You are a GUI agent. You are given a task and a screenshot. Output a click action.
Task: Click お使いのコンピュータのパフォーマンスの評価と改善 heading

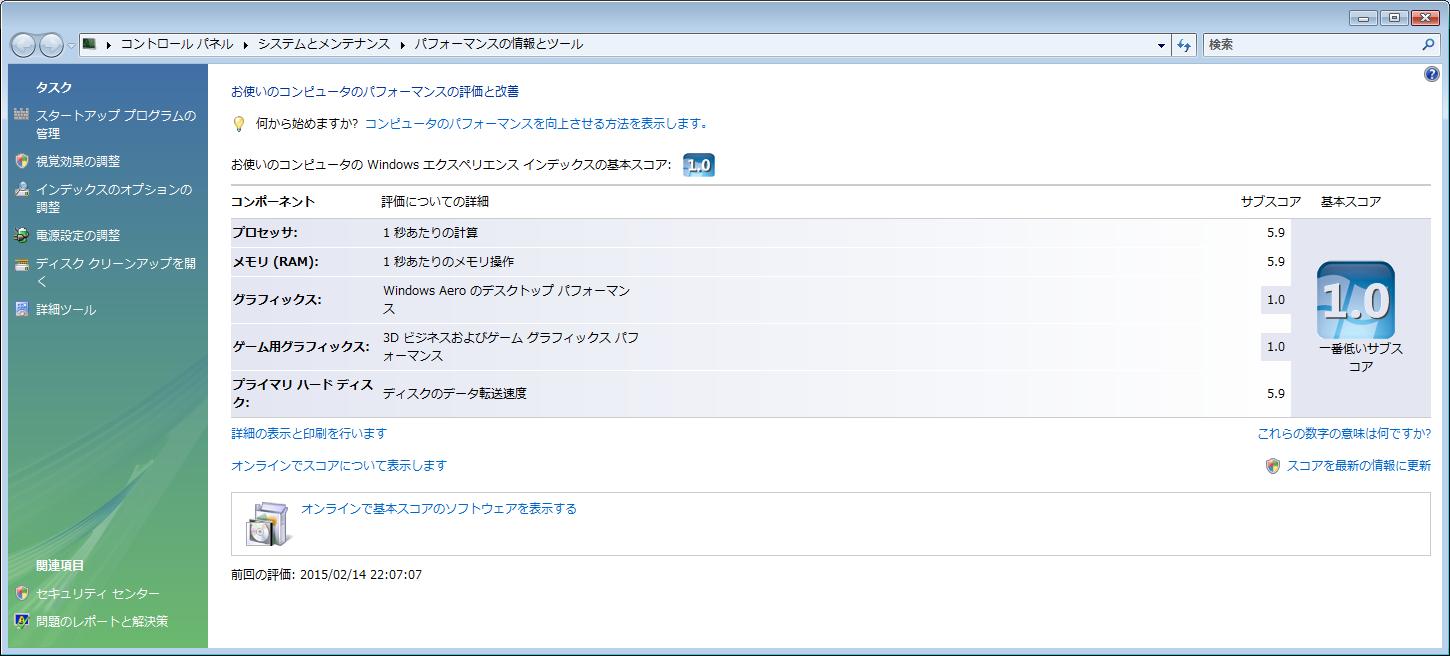375,91
